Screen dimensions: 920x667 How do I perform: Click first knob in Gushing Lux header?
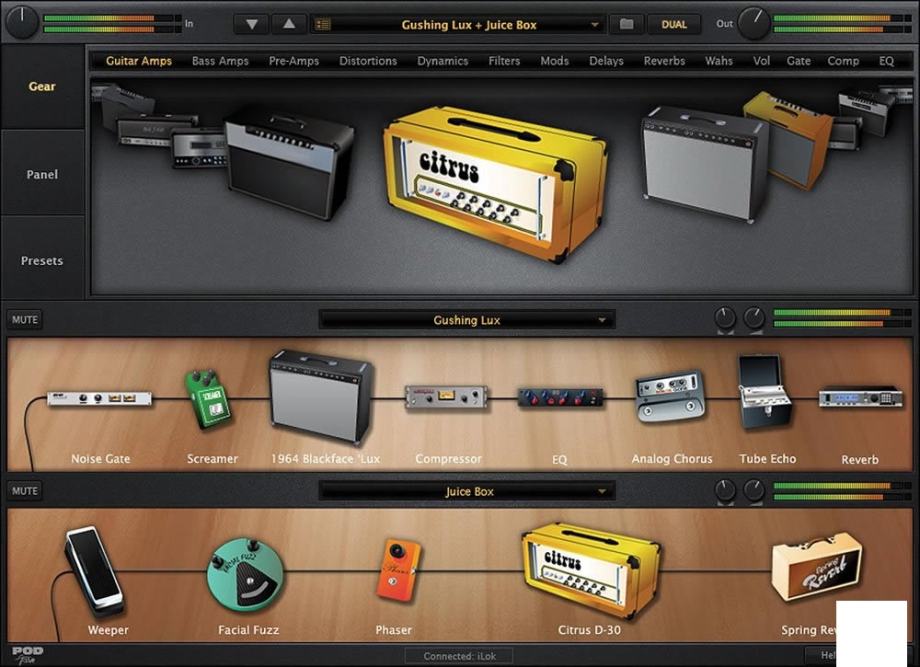(x=725, y=319)
